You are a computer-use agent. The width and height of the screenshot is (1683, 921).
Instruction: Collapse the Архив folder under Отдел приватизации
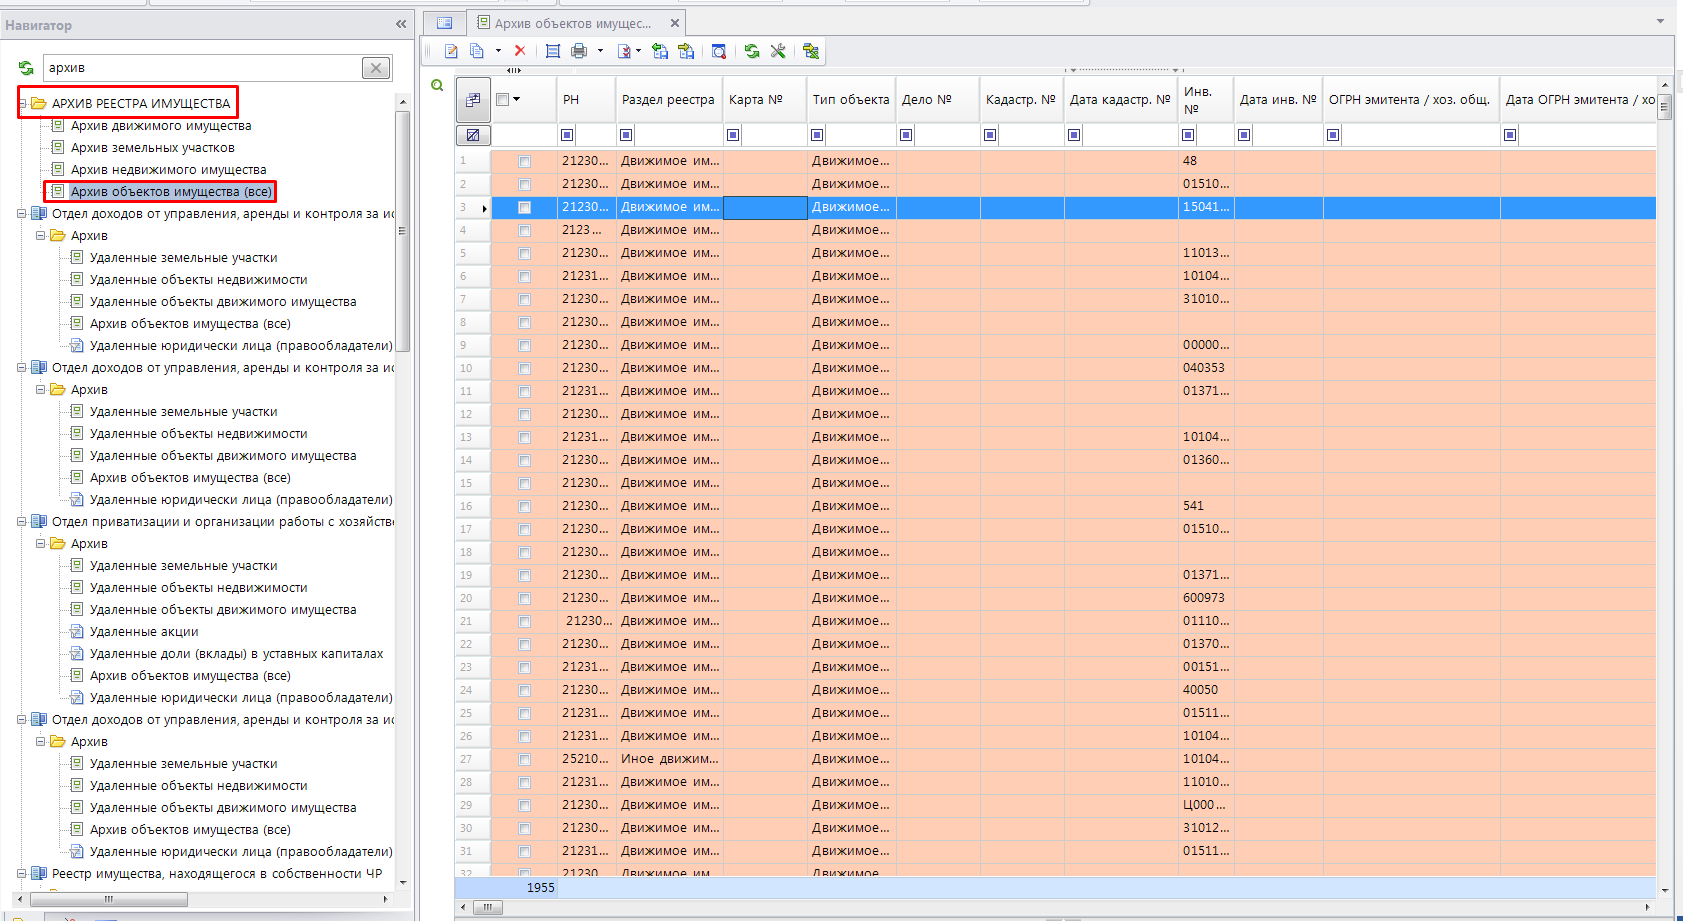pyautogui.click(x=41, y=543)
